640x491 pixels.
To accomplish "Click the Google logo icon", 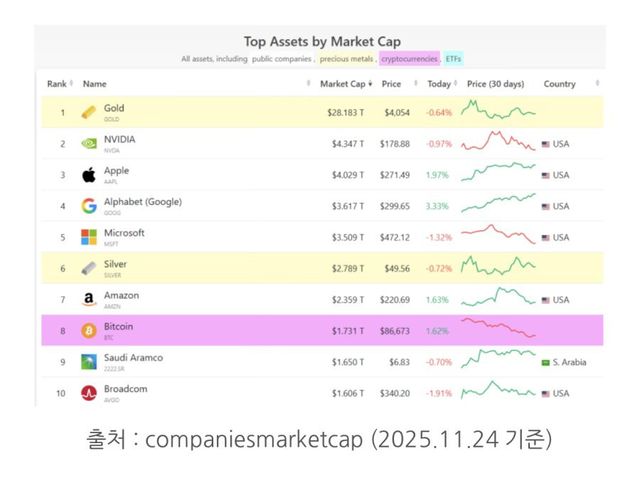I will point(88,206).
